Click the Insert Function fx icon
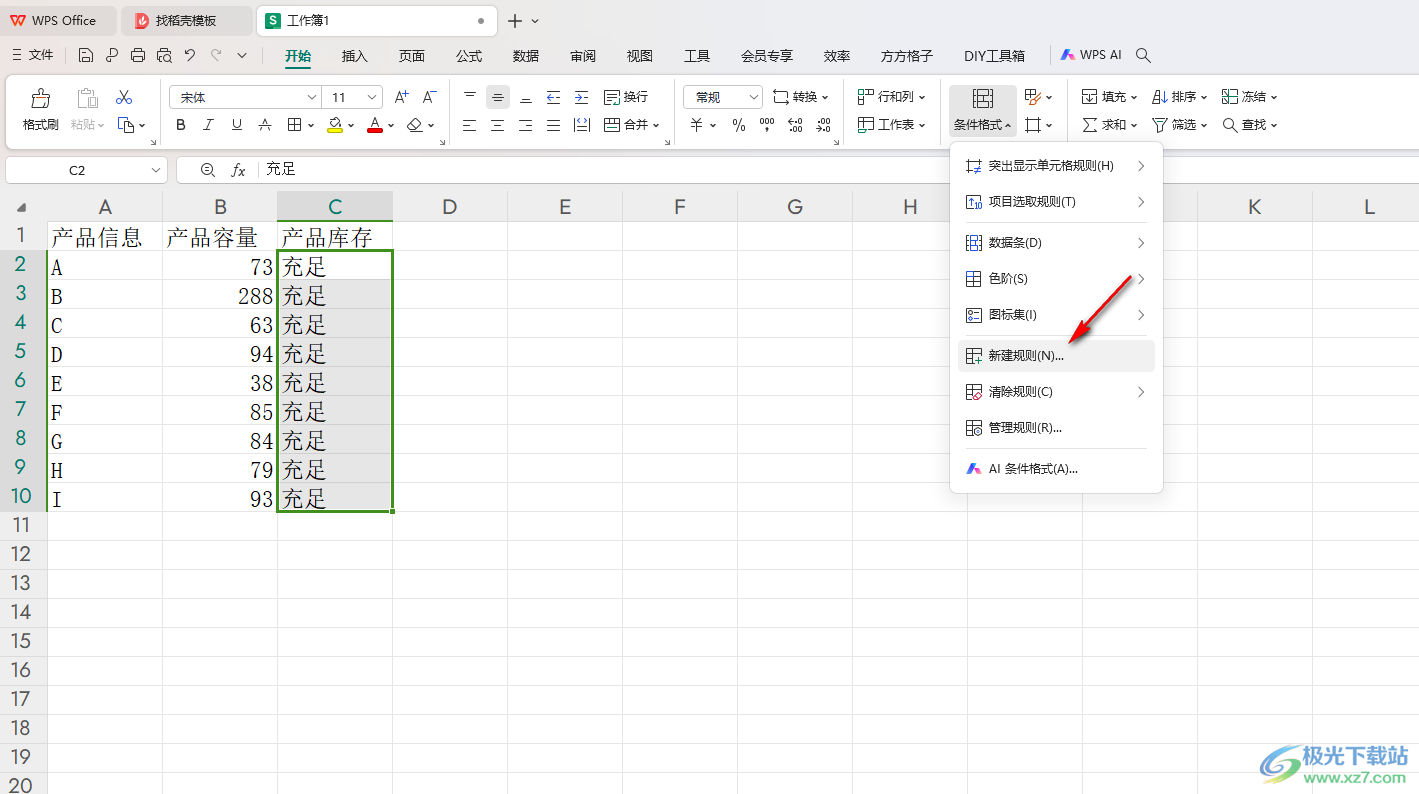1419x794 pixels. (x=239, y=170)
